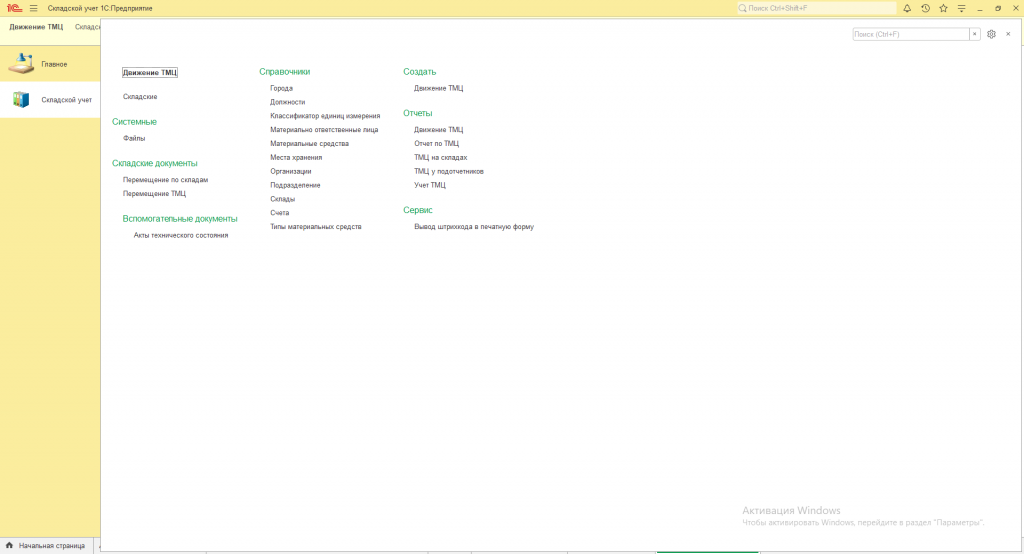The width and height of the screenshot is (1024, 554).
Task: Open the Склады catalog
Action: pyautogui.click(x=283, y=199)
